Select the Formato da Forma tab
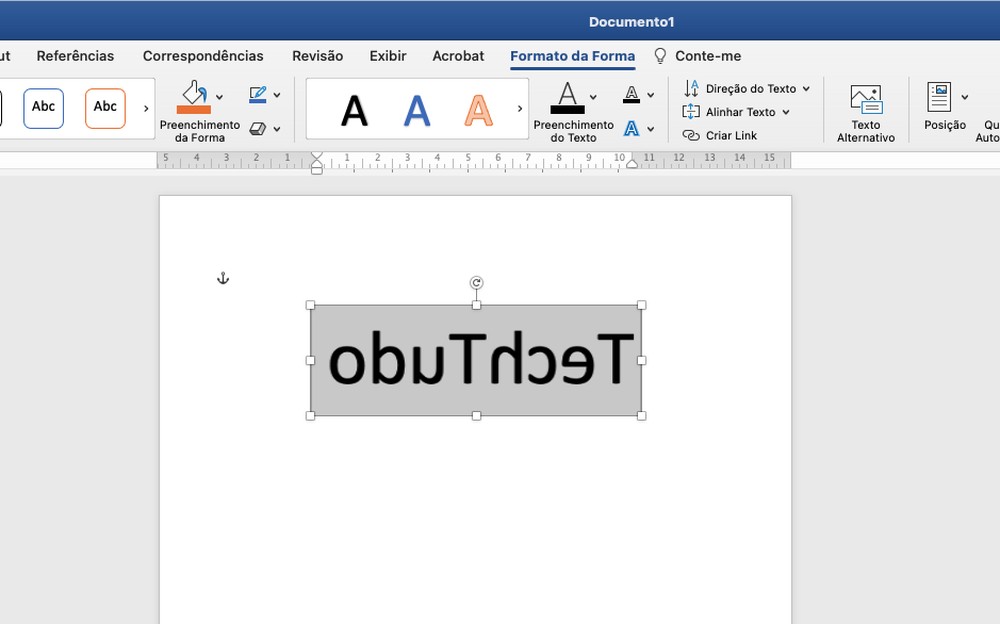Image resolution: width=1000 pixels, height=624 pixels. coord(573,56)
